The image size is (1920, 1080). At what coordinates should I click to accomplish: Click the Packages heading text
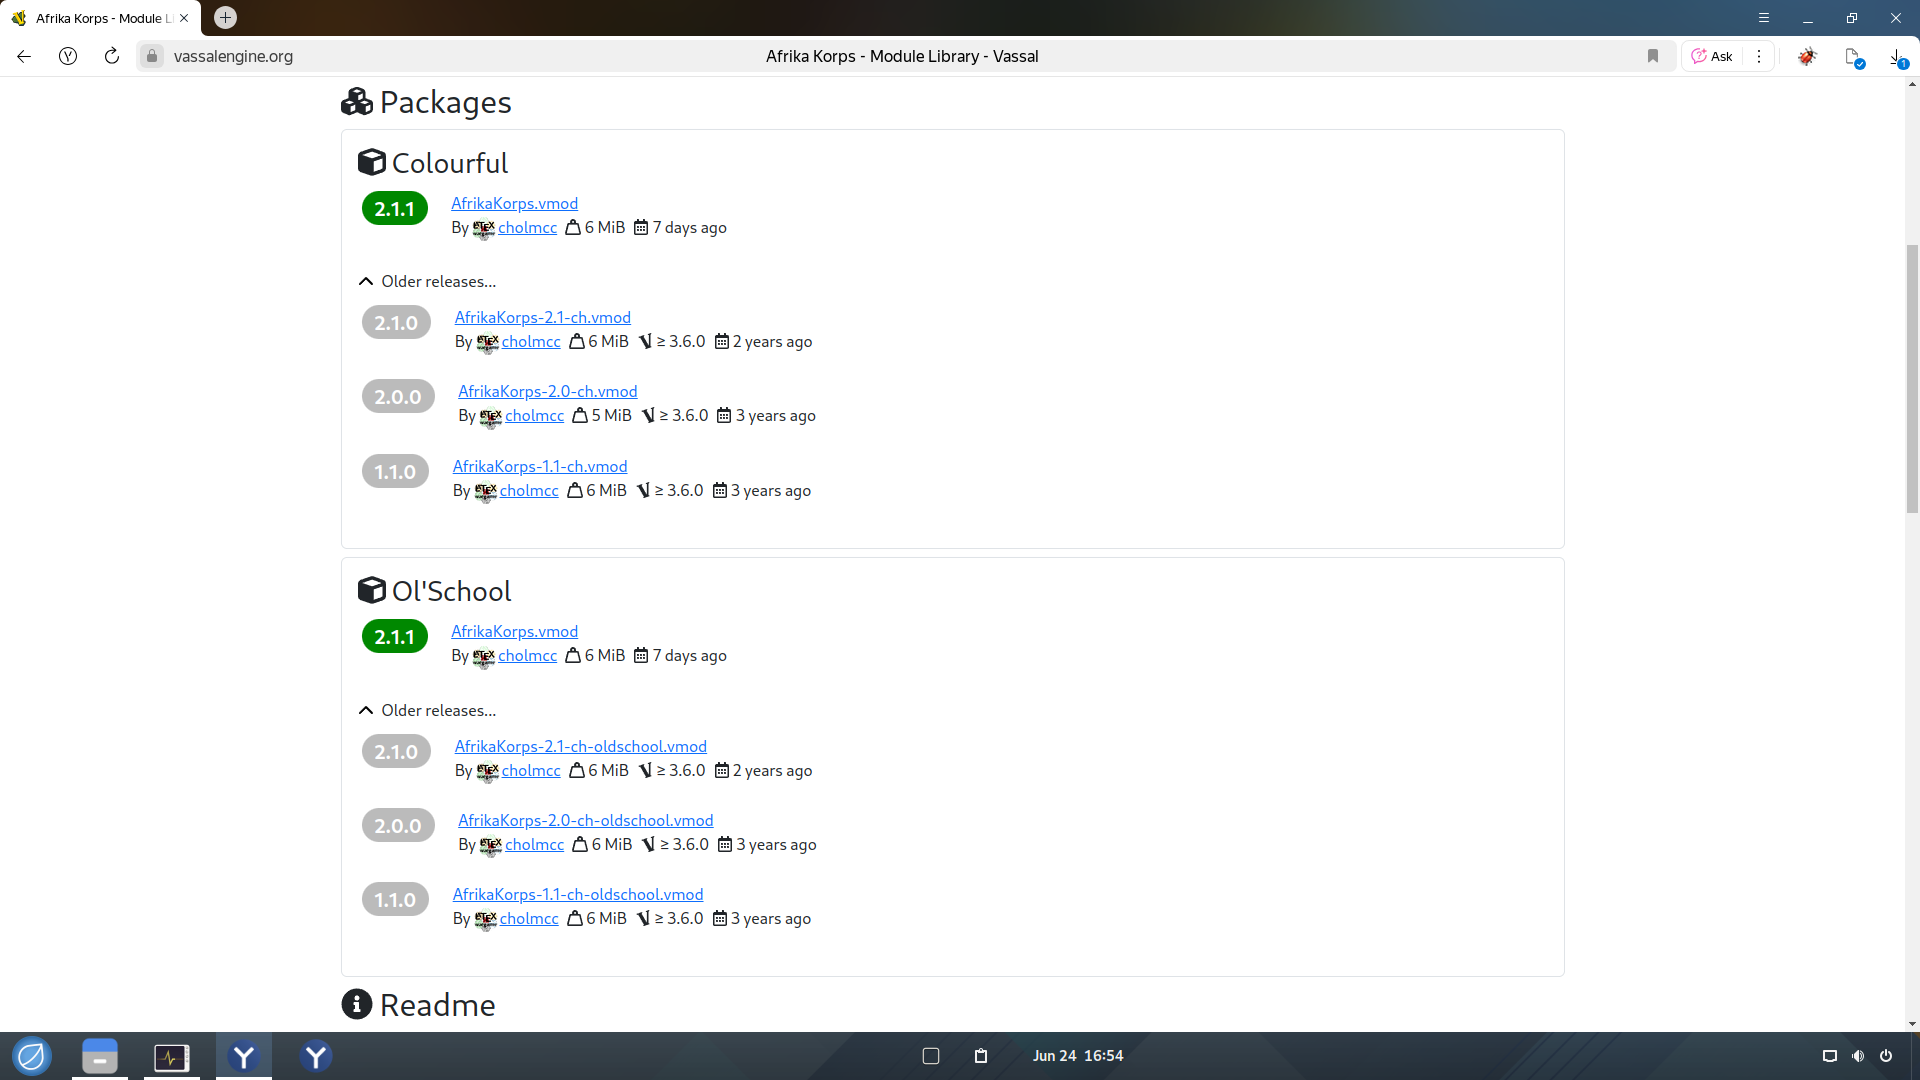tap(446, 102)
